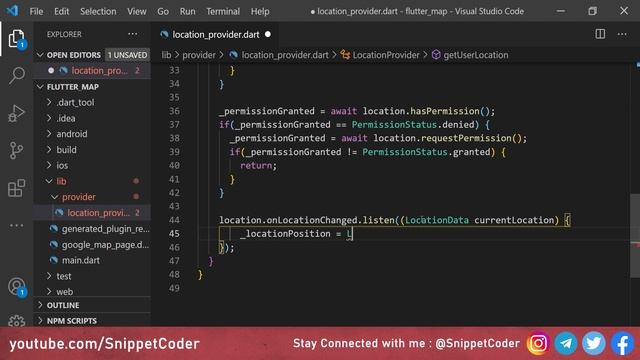Open the Twitter icon in the banner
640x360 pixels.
pos(593,343)
